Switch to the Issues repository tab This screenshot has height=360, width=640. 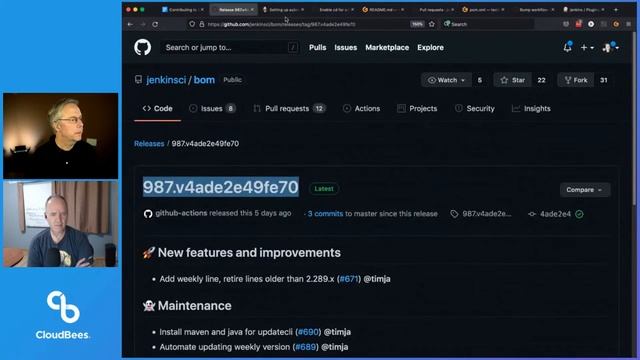point(212,109)
